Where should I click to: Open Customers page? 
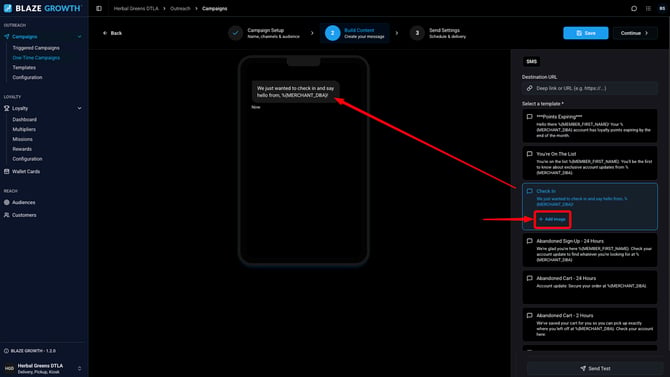tap(24, 215)
